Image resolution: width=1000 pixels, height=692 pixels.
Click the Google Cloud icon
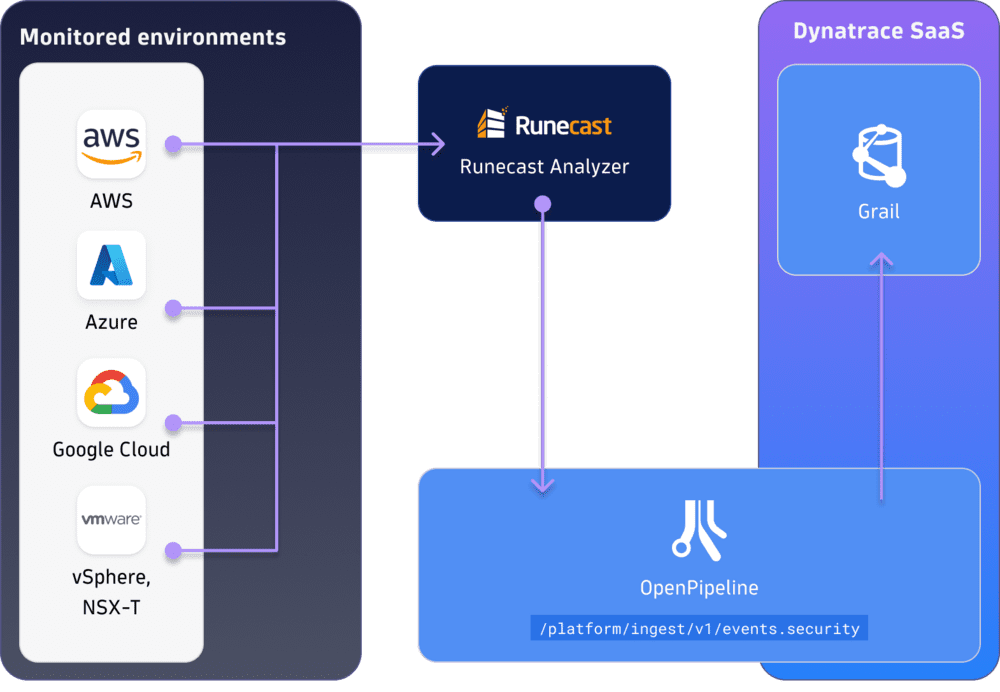[111, 392]
